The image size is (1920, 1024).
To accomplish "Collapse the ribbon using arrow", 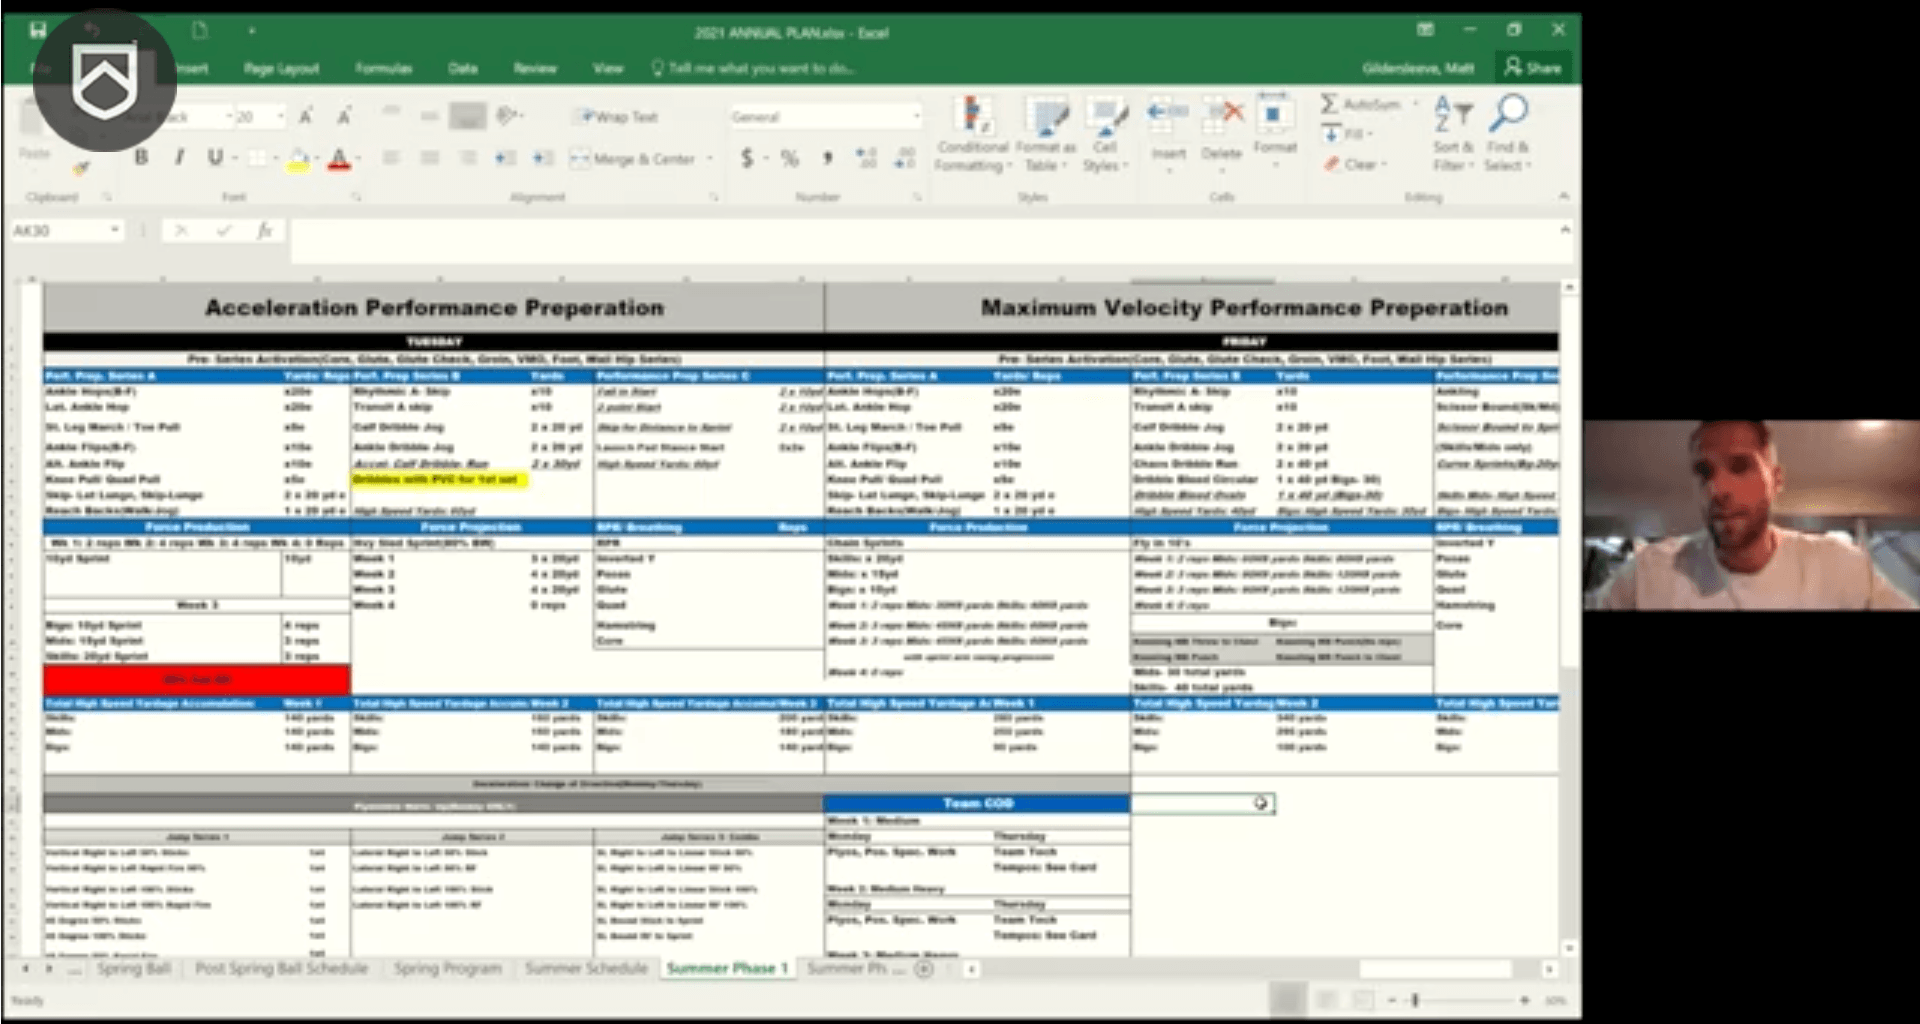I will (x=1564, y=196).
